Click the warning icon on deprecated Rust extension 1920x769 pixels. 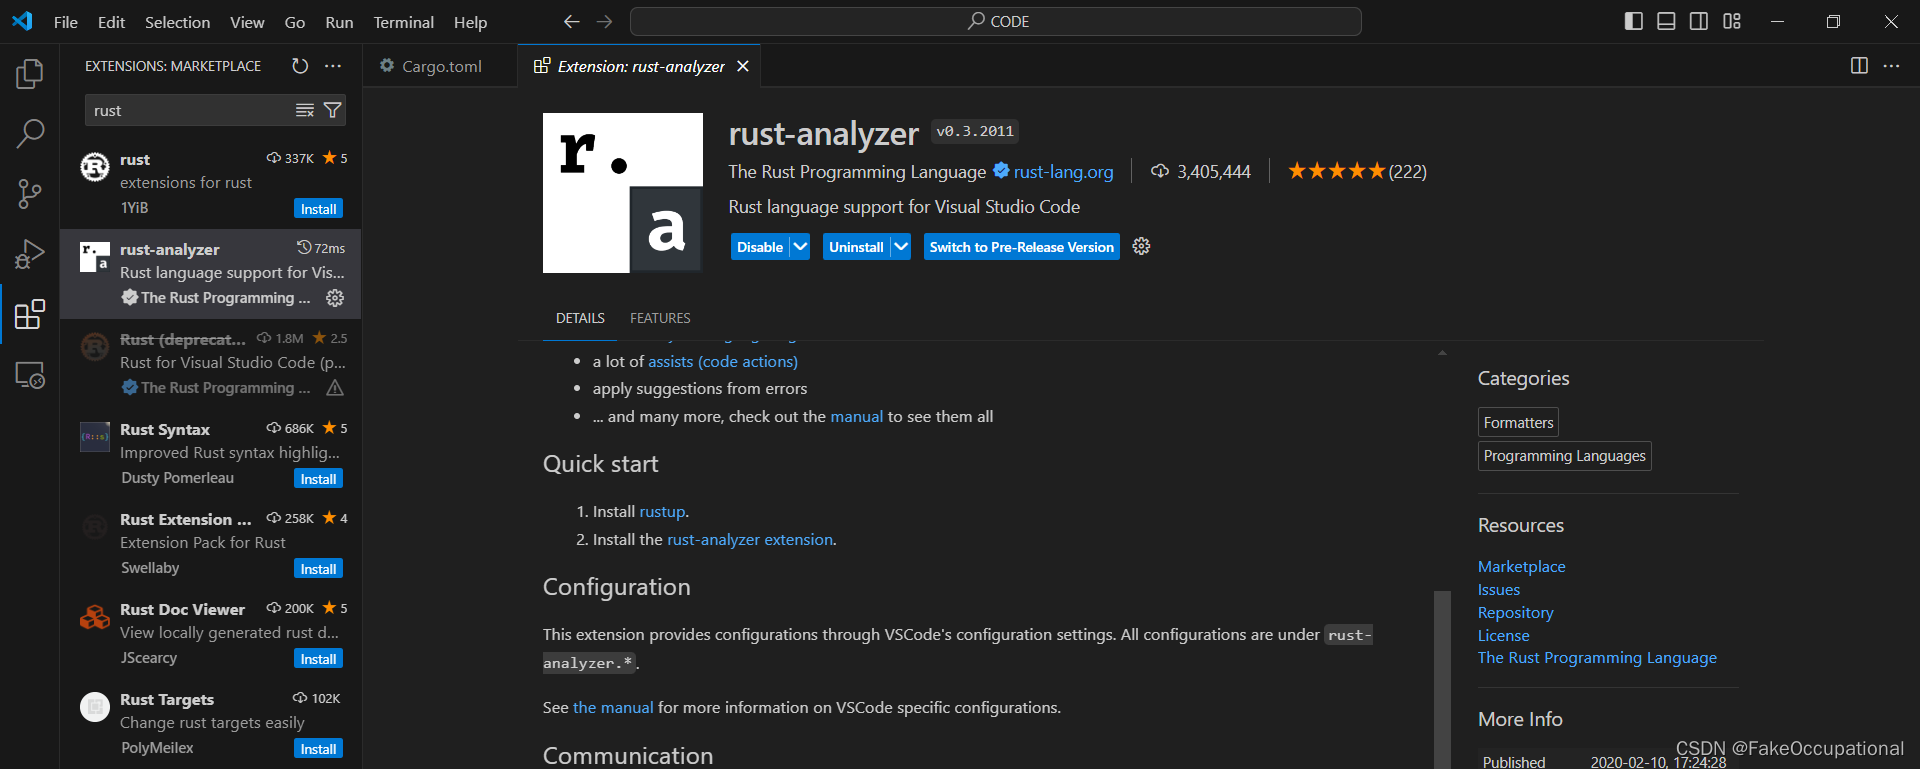[335, 388]
